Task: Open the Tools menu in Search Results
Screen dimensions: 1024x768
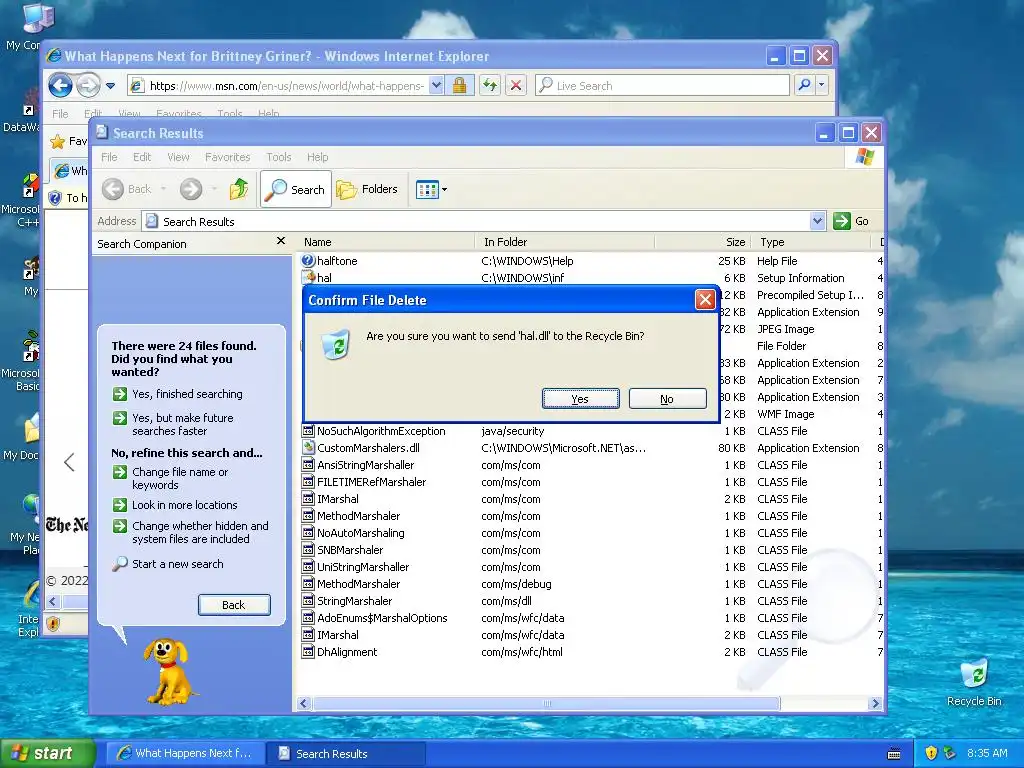Action: [279, 157]
